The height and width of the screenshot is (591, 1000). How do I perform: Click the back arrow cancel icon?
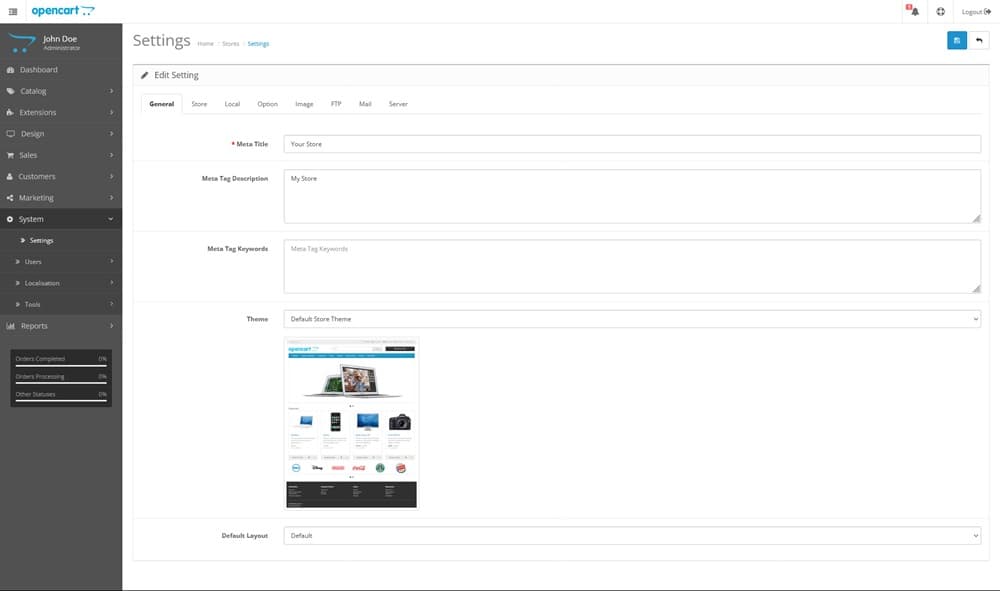click(979, 40)
